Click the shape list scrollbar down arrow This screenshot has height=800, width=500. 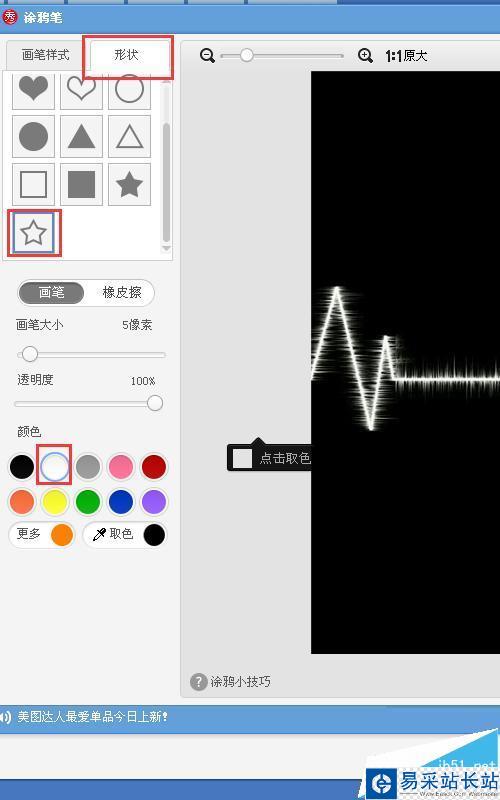tap(166, 249)
